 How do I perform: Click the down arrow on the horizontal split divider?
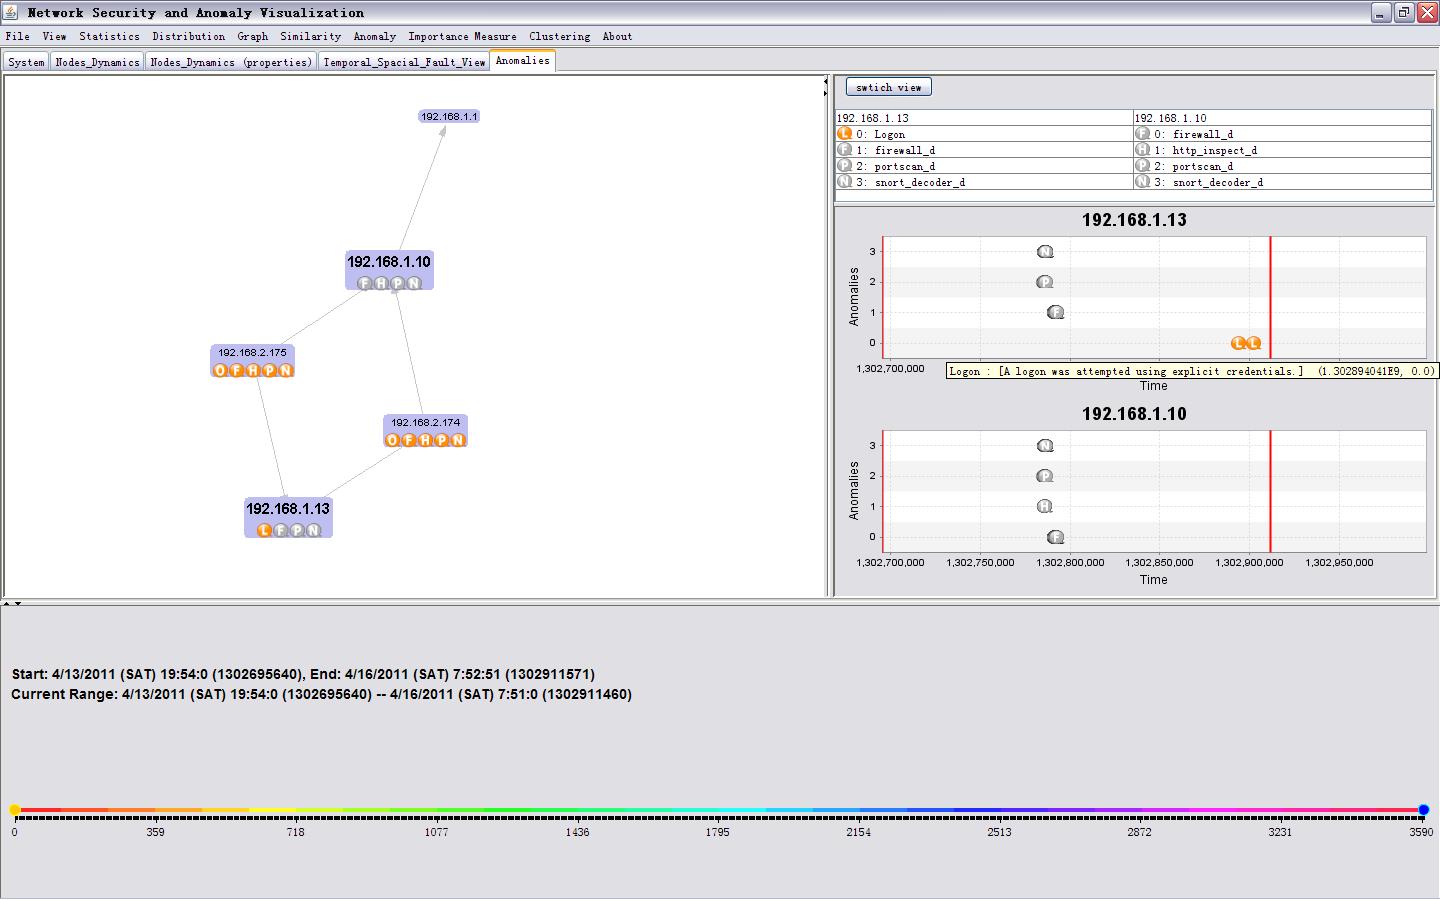[18, 603]
